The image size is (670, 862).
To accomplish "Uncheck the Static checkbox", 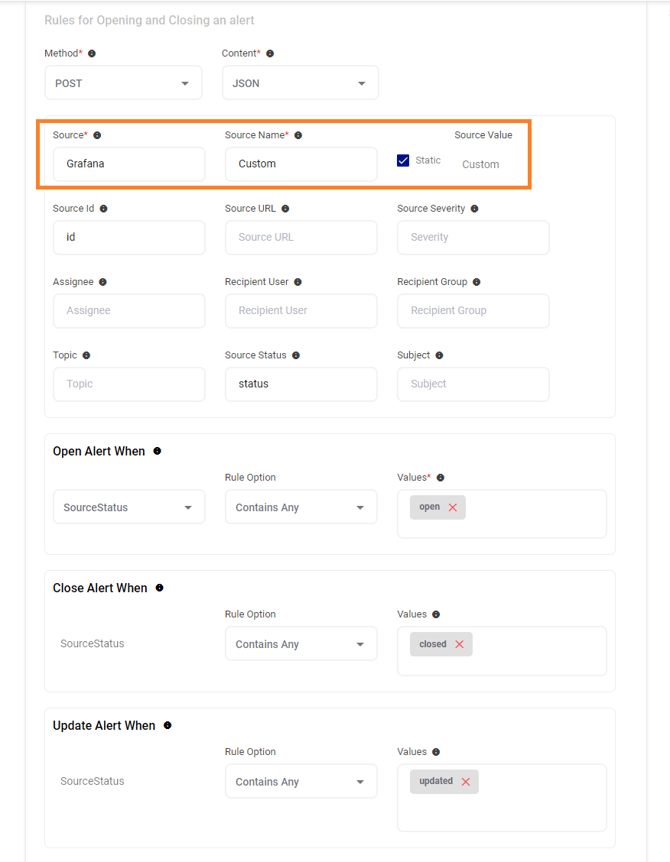I will [x=403, y=160].
